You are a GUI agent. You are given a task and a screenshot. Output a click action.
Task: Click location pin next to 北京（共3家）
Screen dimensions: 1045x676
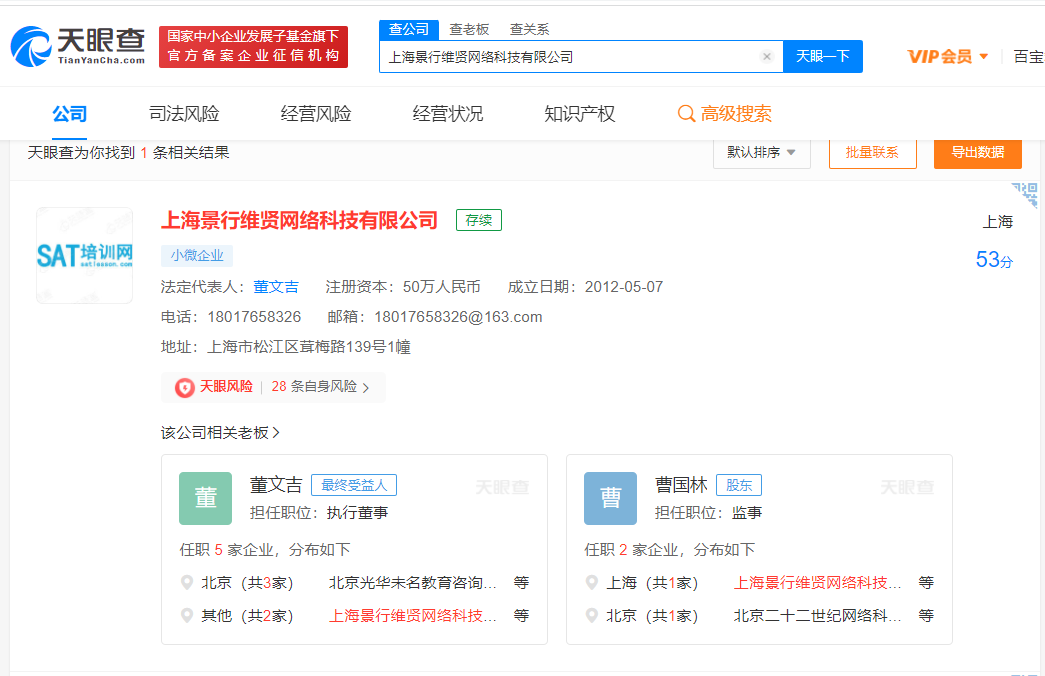(187, 583)
